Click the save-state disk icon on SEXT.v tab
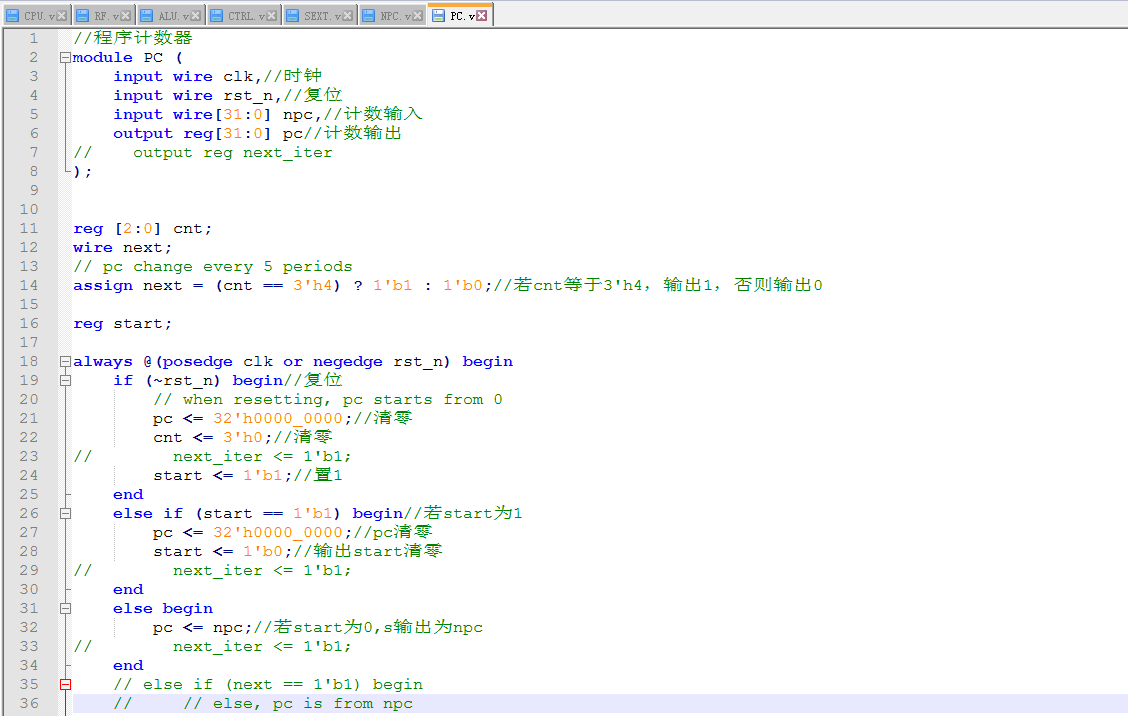This screenshot has height=716, width=1128. pos(293,16)
